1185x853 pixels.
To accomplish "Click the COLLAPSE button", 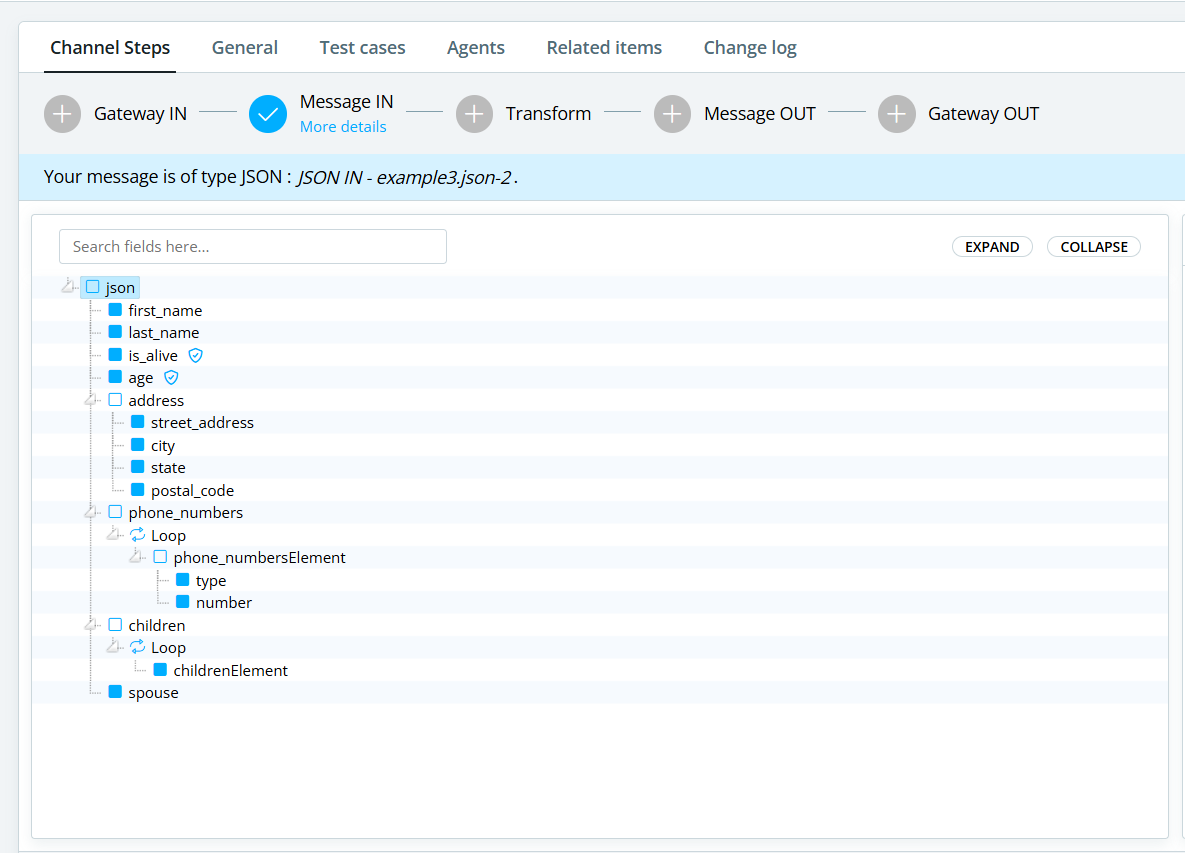I will tap(1093, 246).
